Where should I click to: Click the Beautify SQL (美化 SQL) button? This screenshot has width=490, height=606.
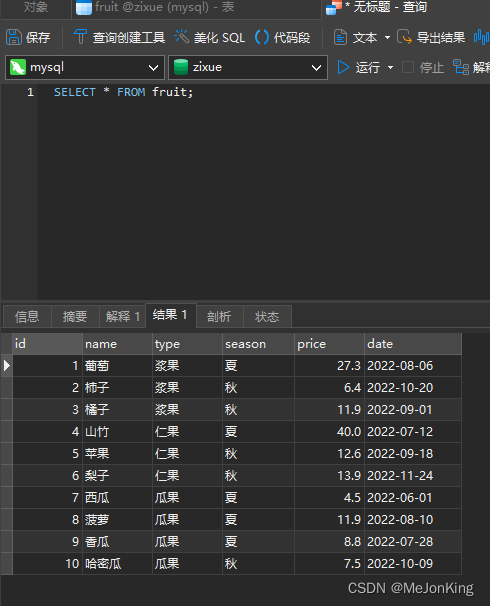pyautogui.click(x=209, y=37)
